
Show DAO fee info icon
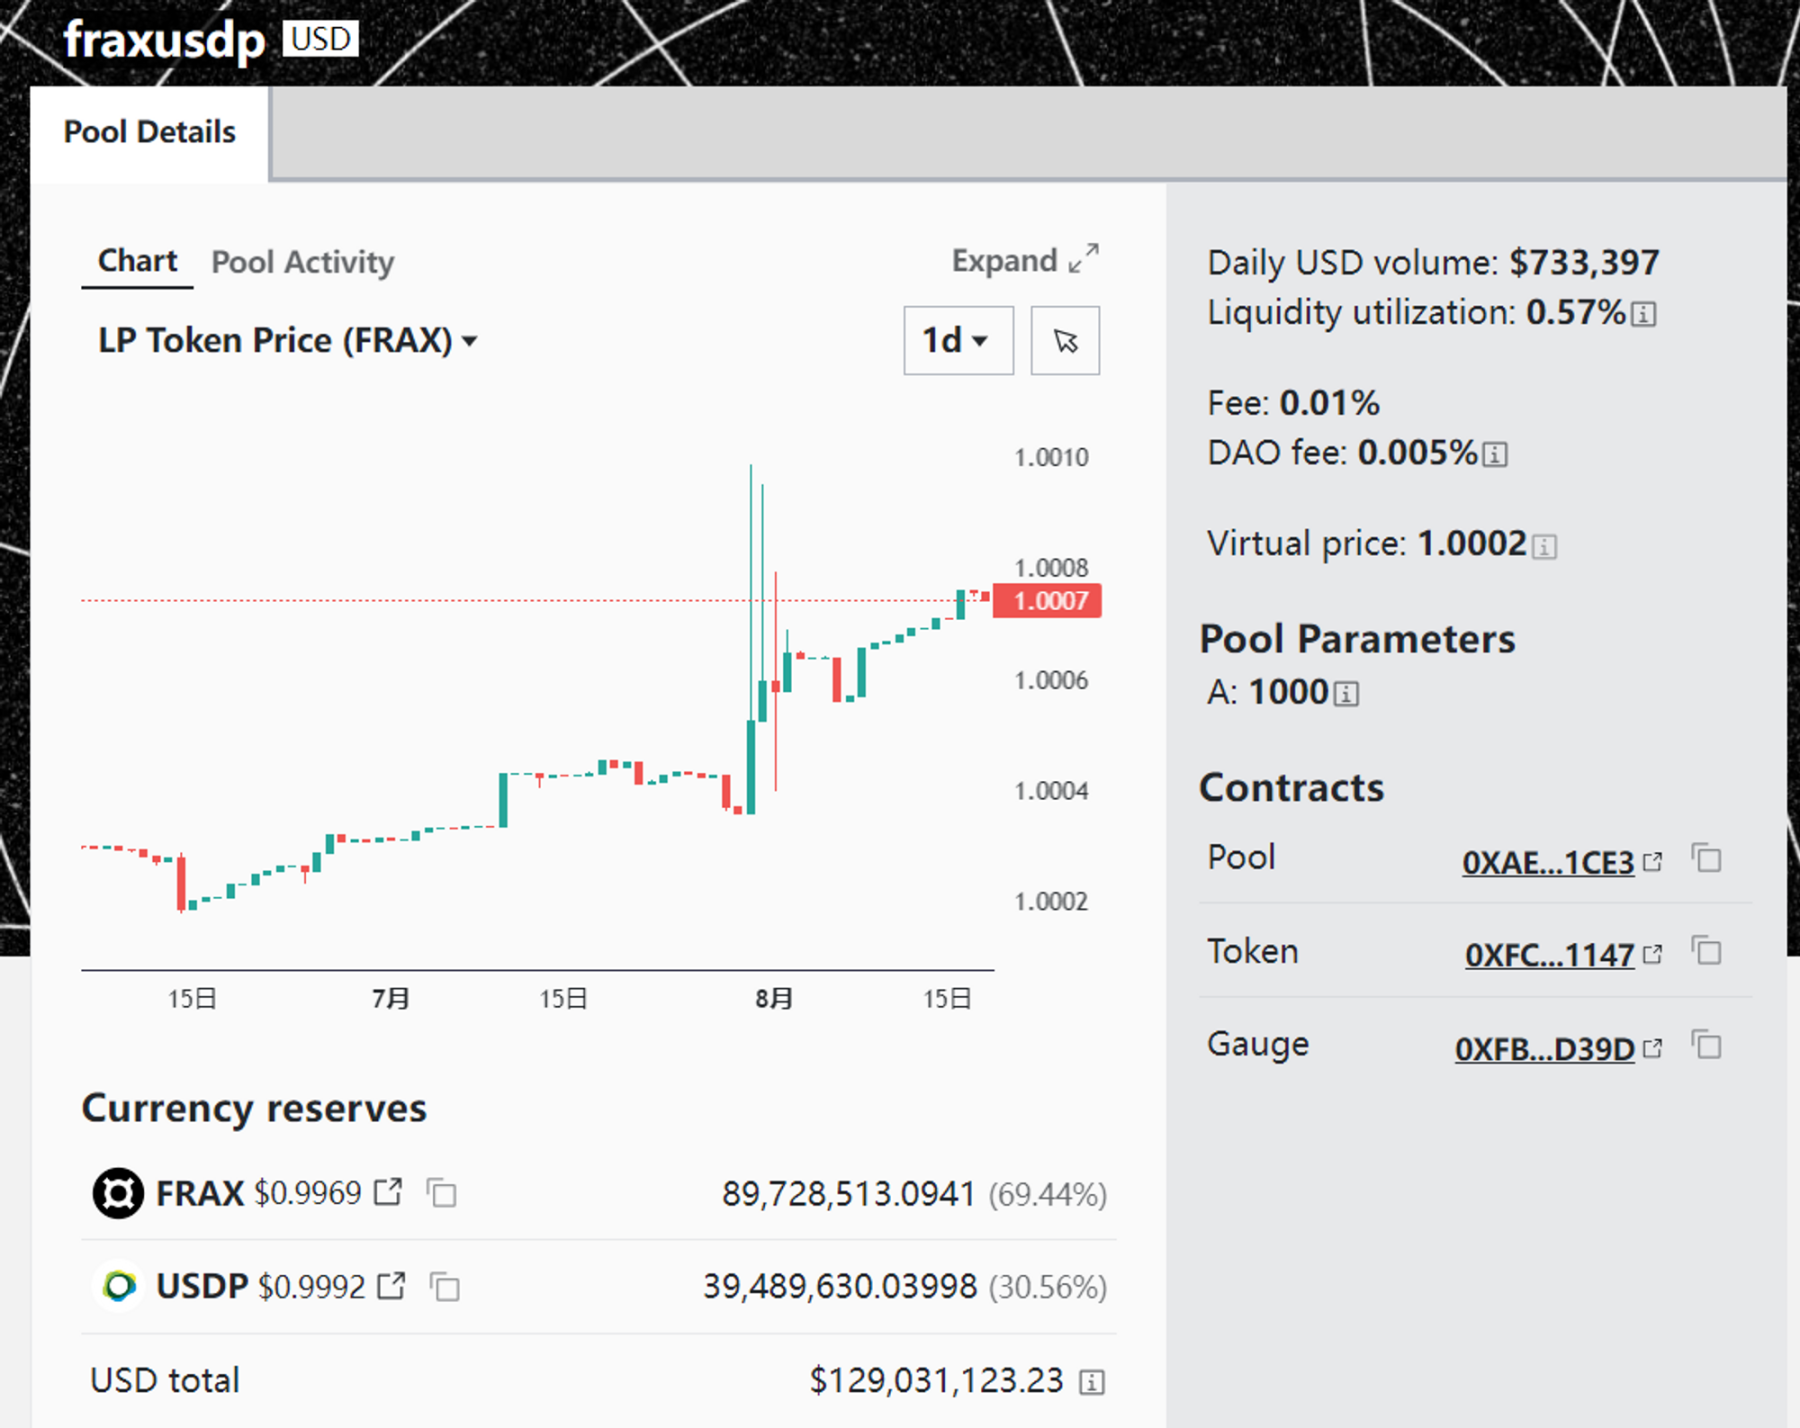1495,455
